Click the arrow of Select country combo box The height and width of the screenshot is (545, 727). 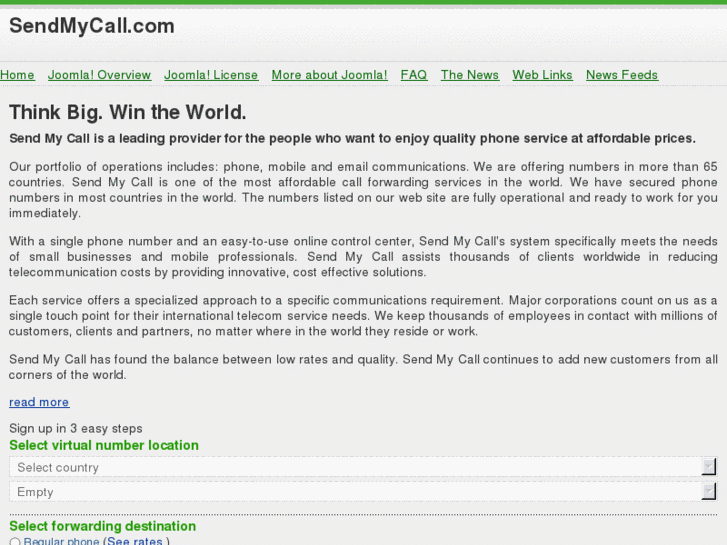pos(708,467)
